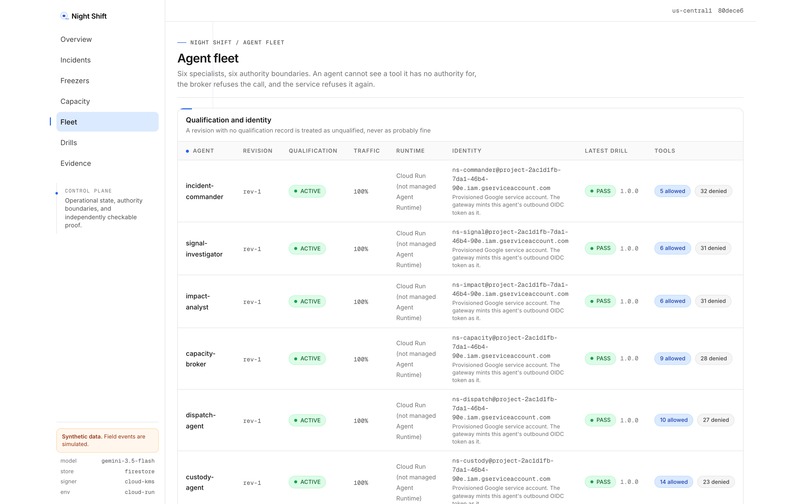Screen dimensions: 806x504
Task: Open the 23 denied tools pill
Action: [716, 482]
